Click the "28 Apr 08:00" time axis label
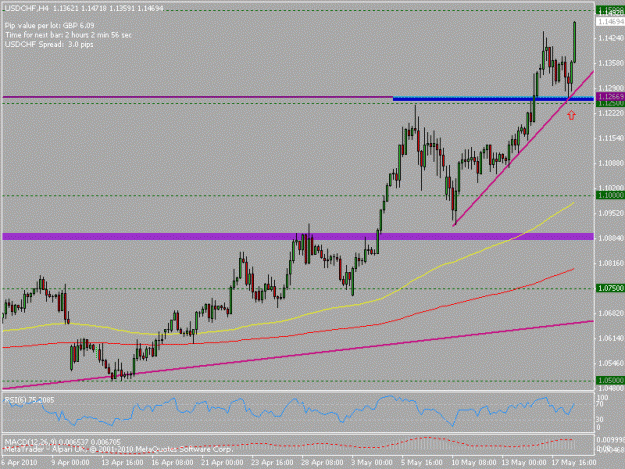This screenshot has width=625, height=469. (x=322, y=463)
